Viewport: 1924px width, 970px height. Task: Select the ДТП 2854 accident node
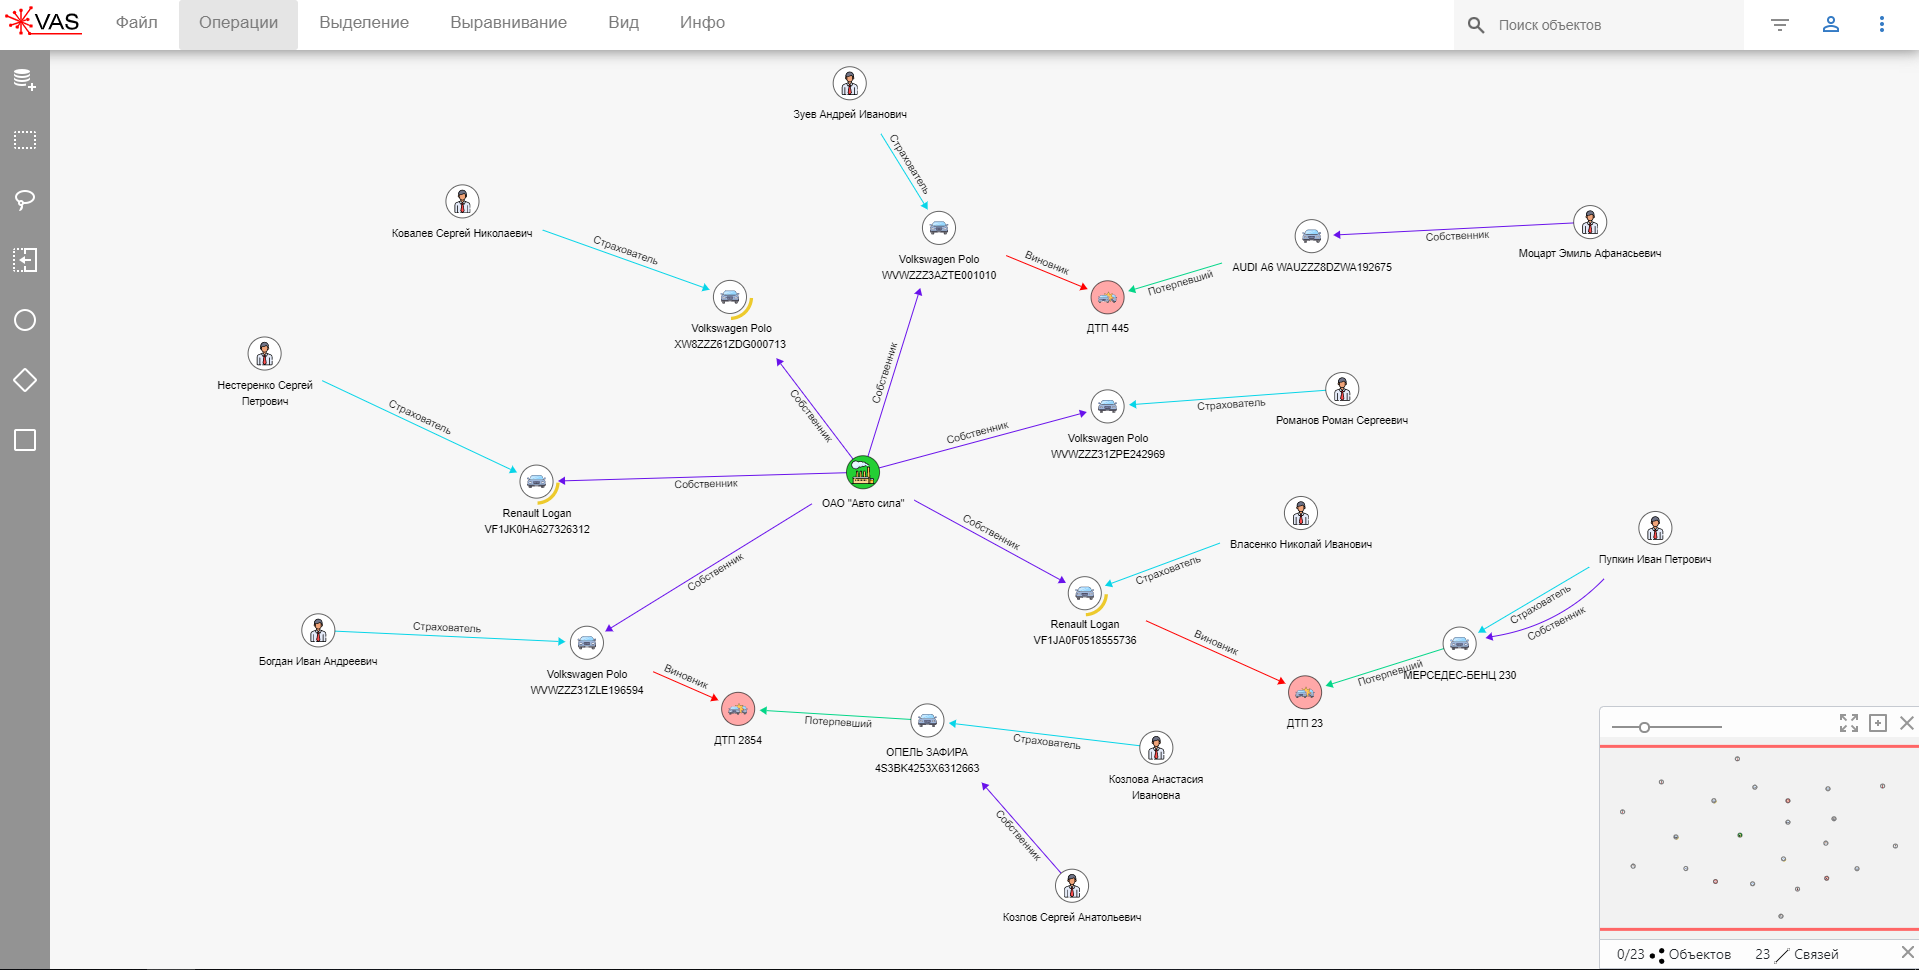tap(738, 709)
